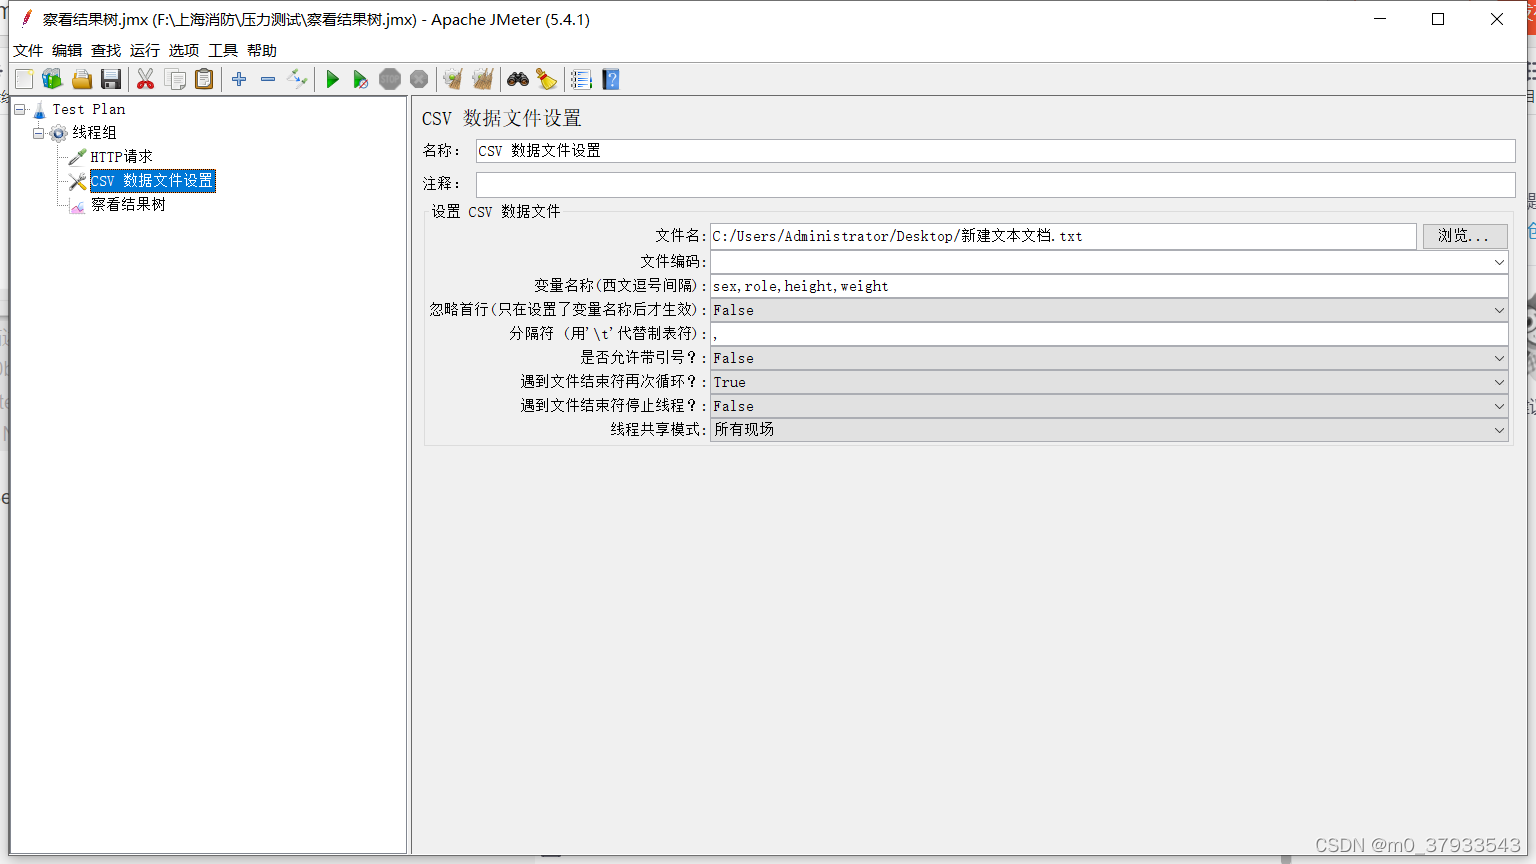The image size is (1536, 864).
Task: Select 察看结果树 in the tree
Action: tap(128, 205)
